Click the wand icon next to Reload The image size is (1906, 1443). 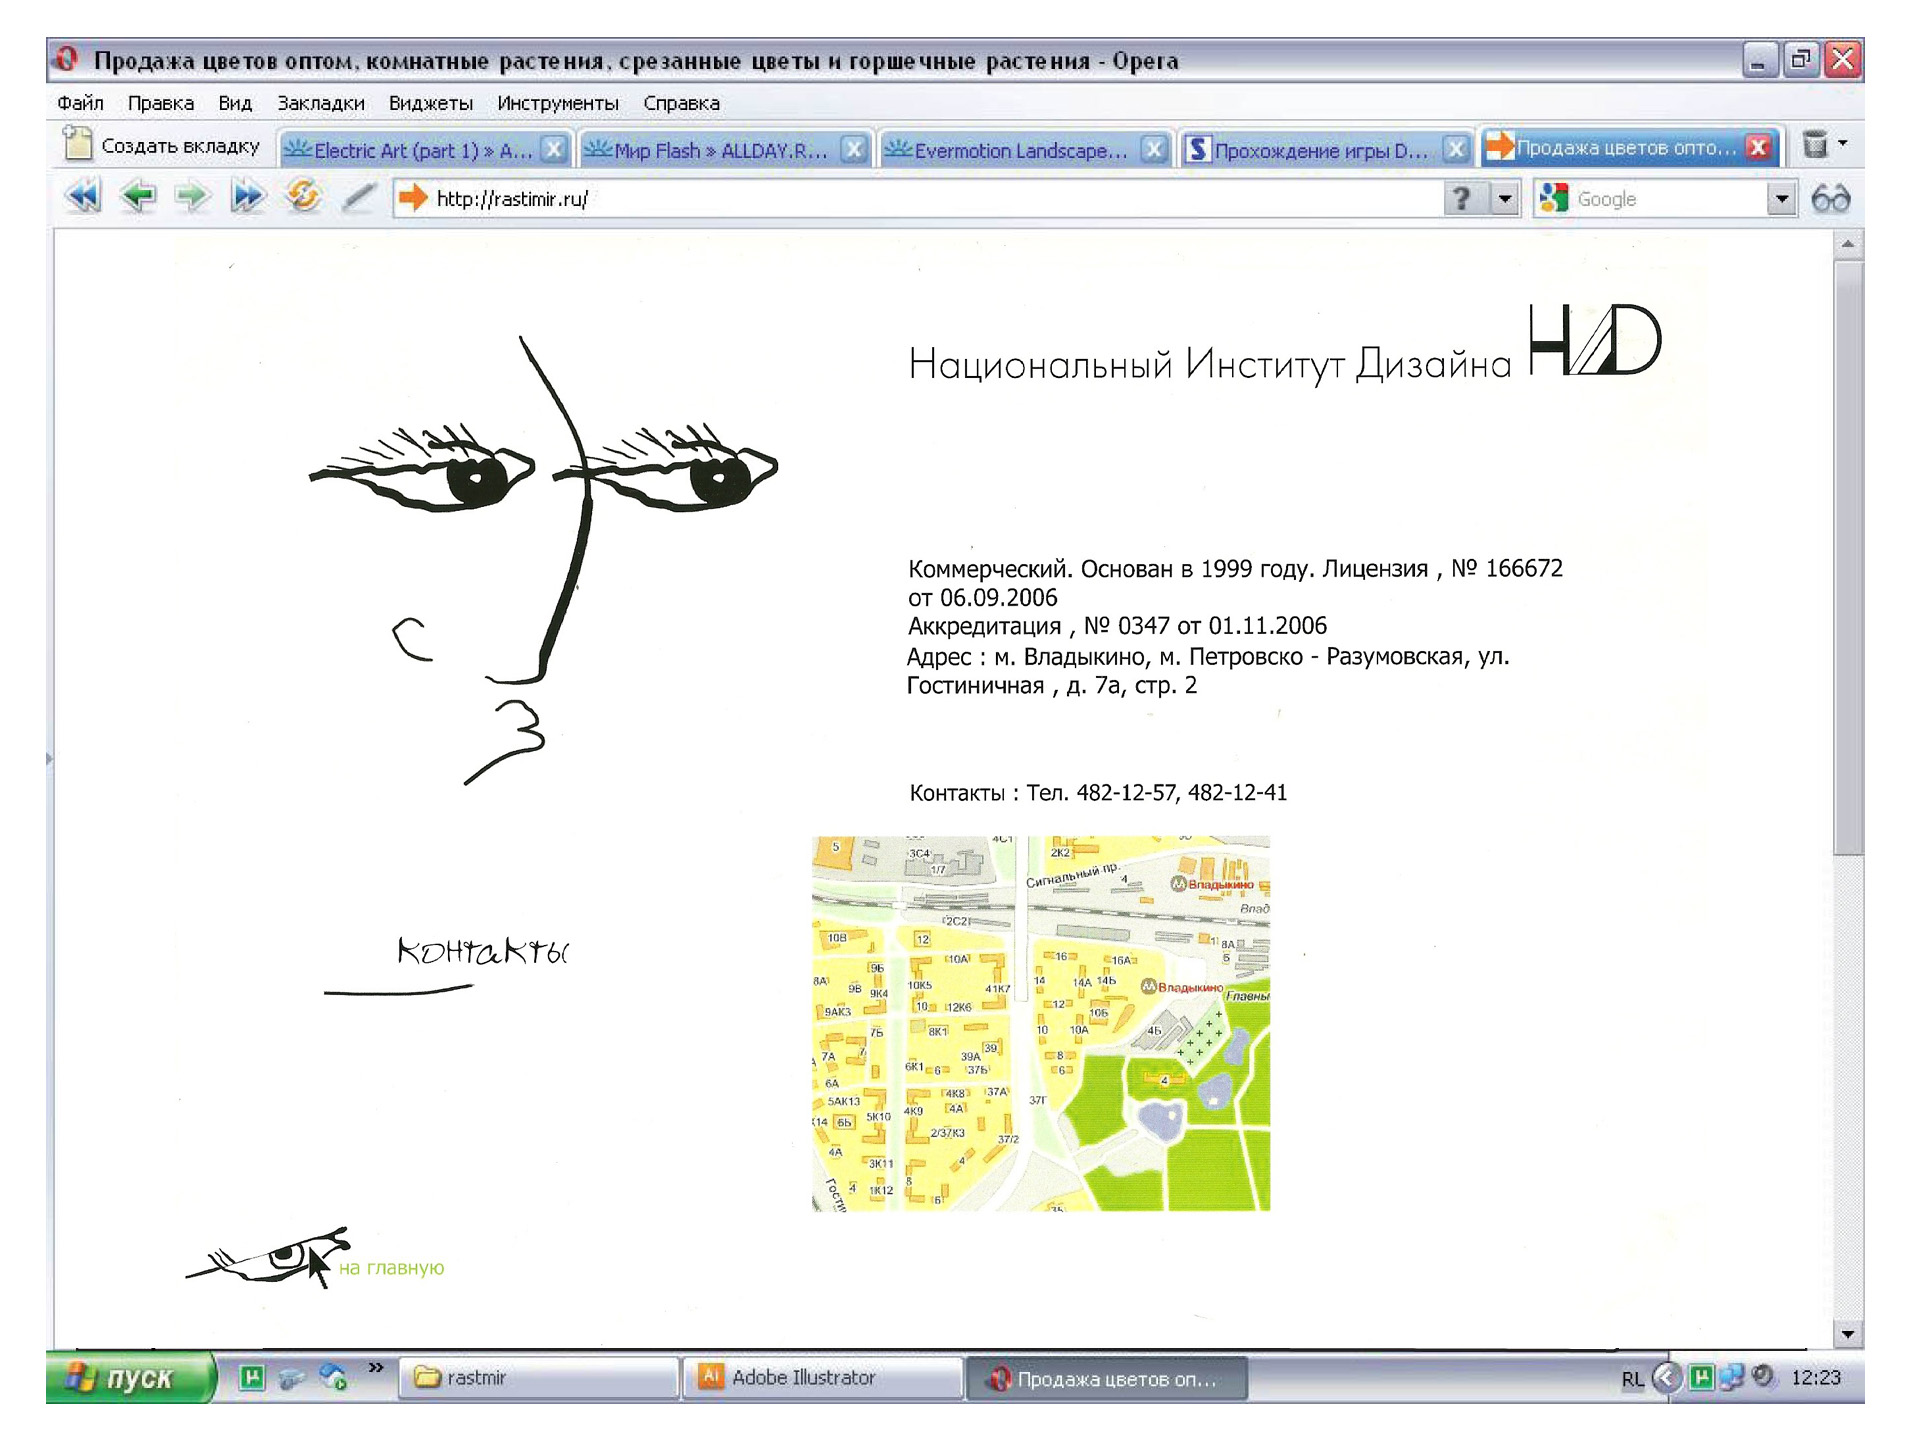(358, 197)
